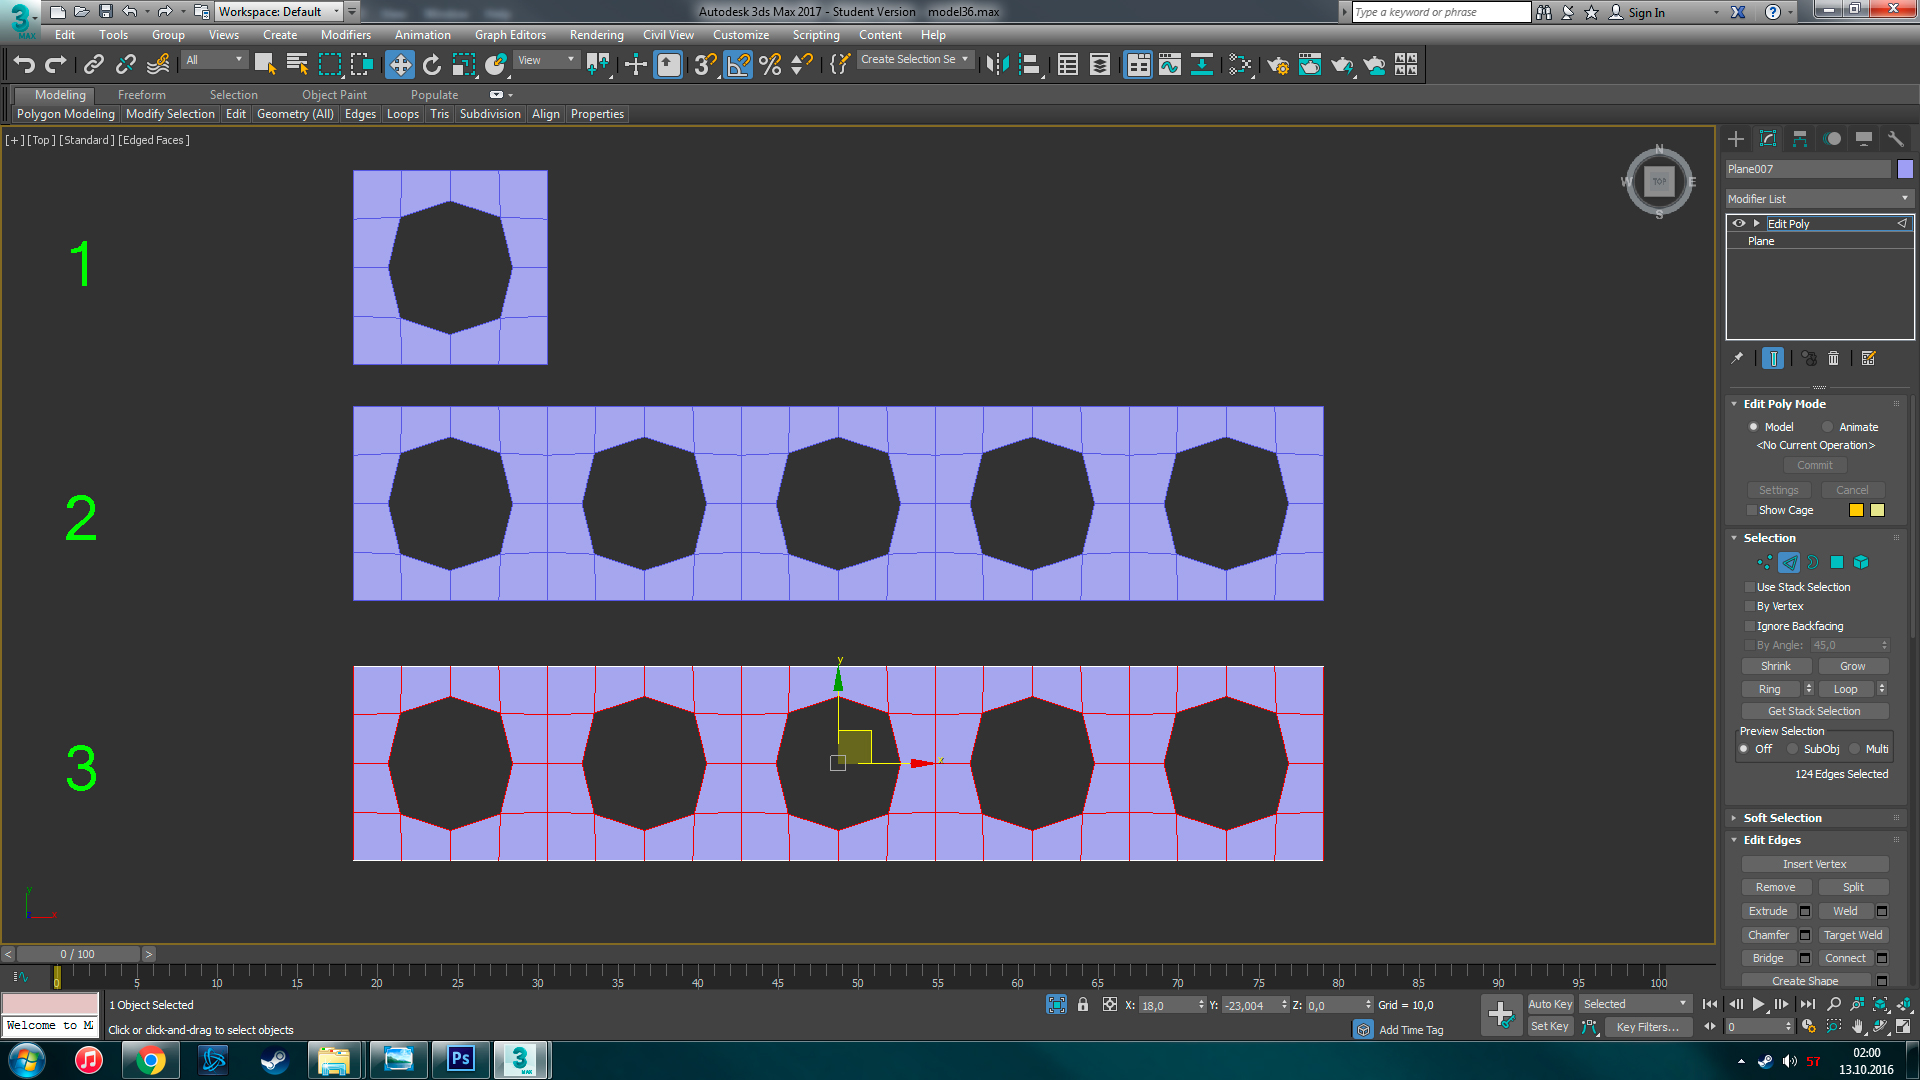
Task: Click the Modeling tab in ribbon
Action: [x=61, y=94]
